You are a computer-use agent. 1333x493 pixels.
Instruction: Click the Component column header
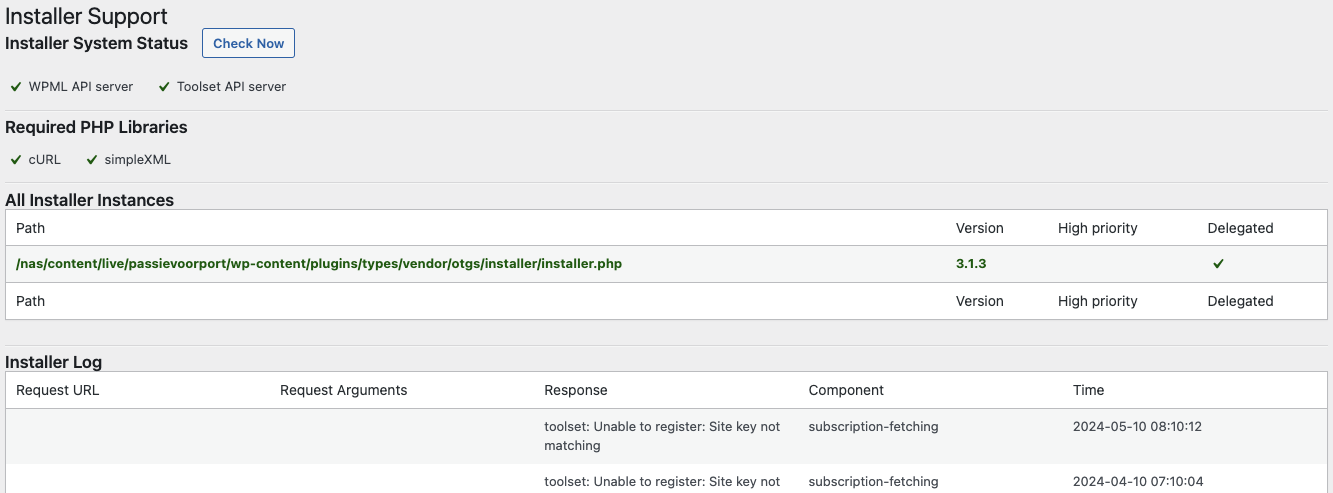click(x=846, y=390)
